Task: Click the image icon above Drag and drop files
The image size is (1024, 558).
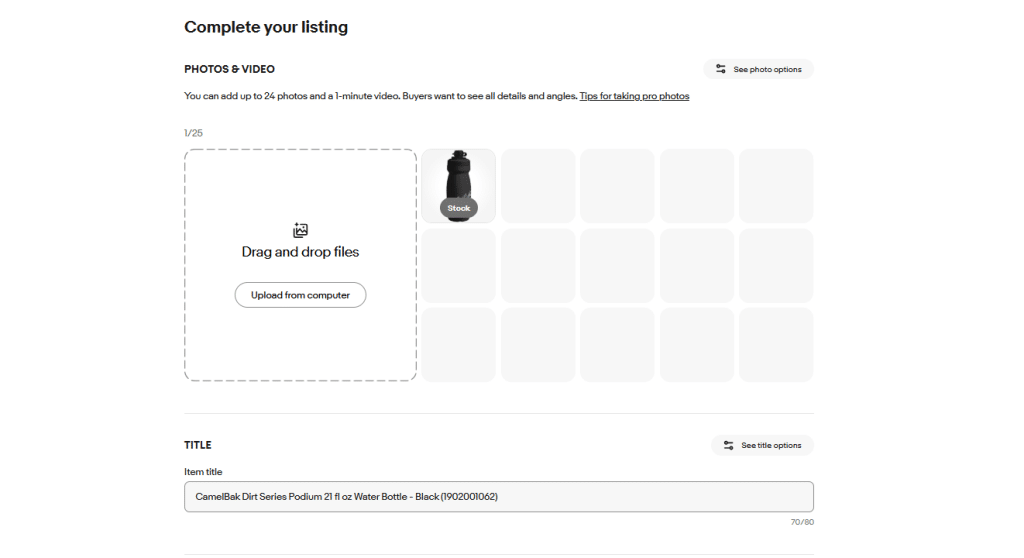Action: coord(300,230)
